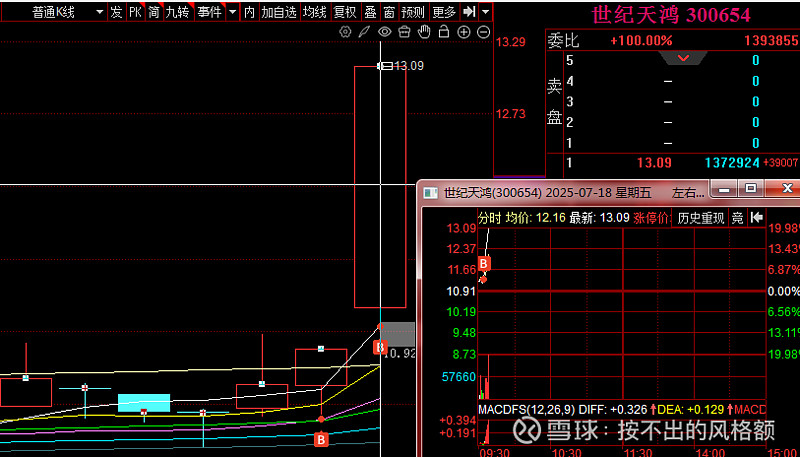This screenshot has width=800, height=457.
Task: Click the collapse-right arrow icon in toolbar
Action: pos(468,12)
